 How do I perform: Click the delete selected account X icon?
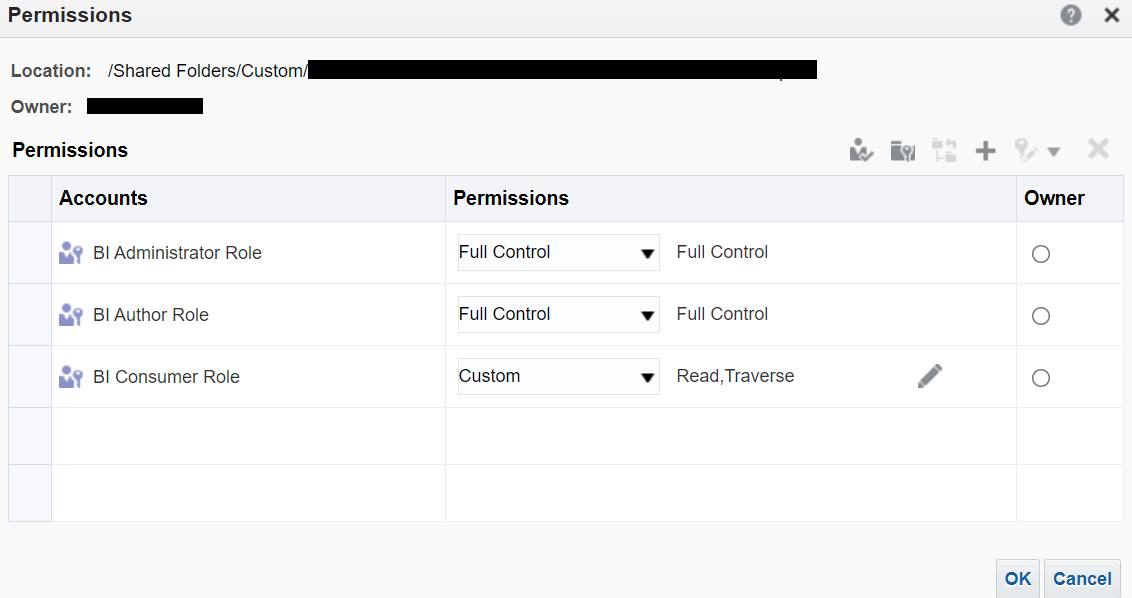coord(1098,150)
